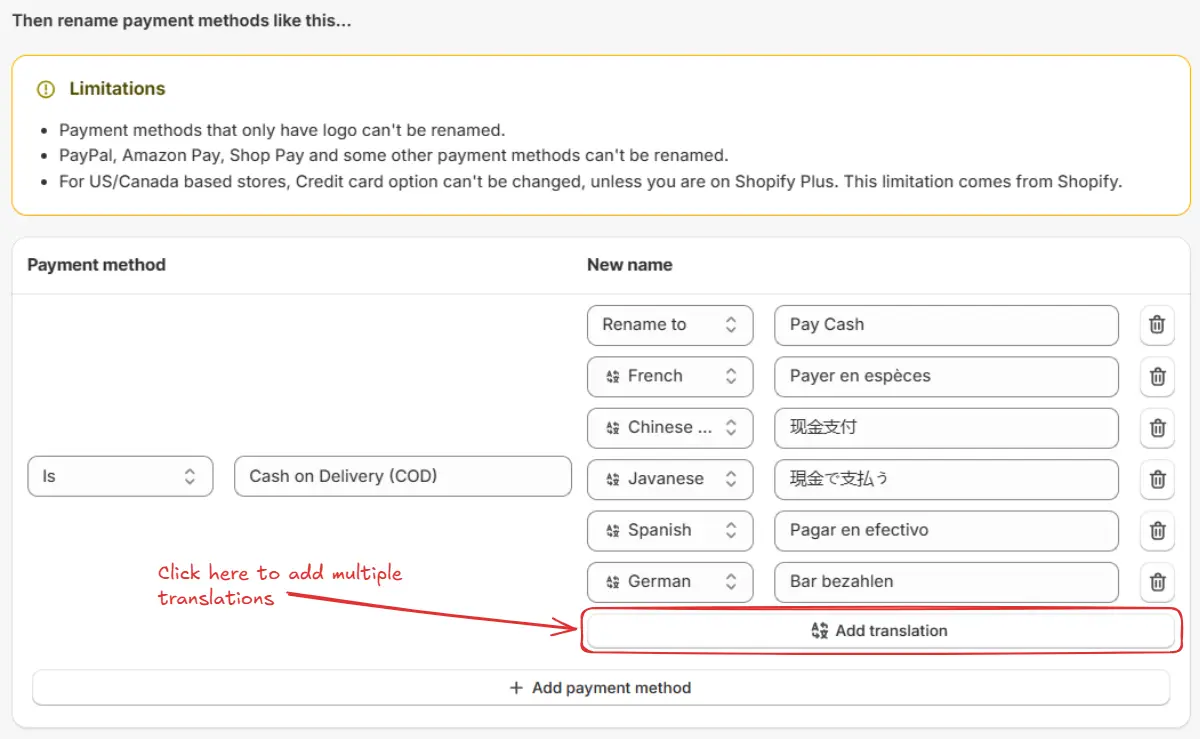Open the Rename to dropdown
The height and width of the screenshot is (739, 1200).
670,325
